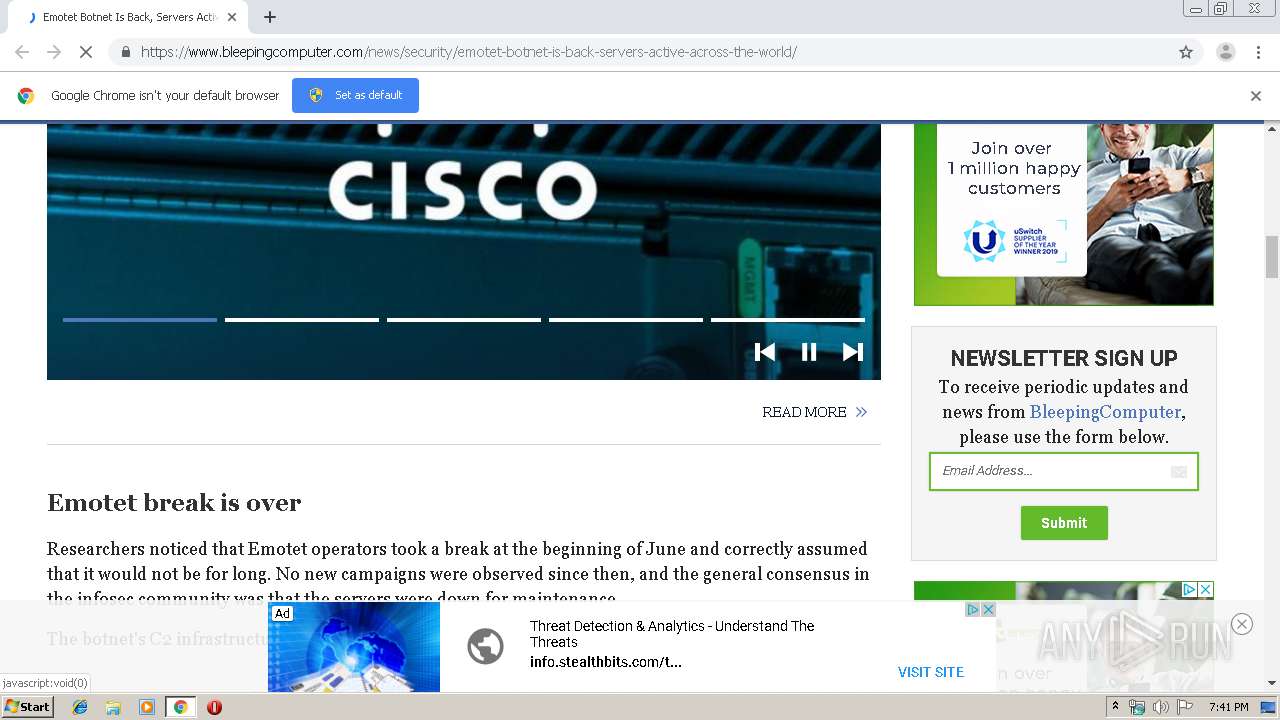1280x720 pixels.
Task: Click the CISCO slide image
Action: point(464,251)
